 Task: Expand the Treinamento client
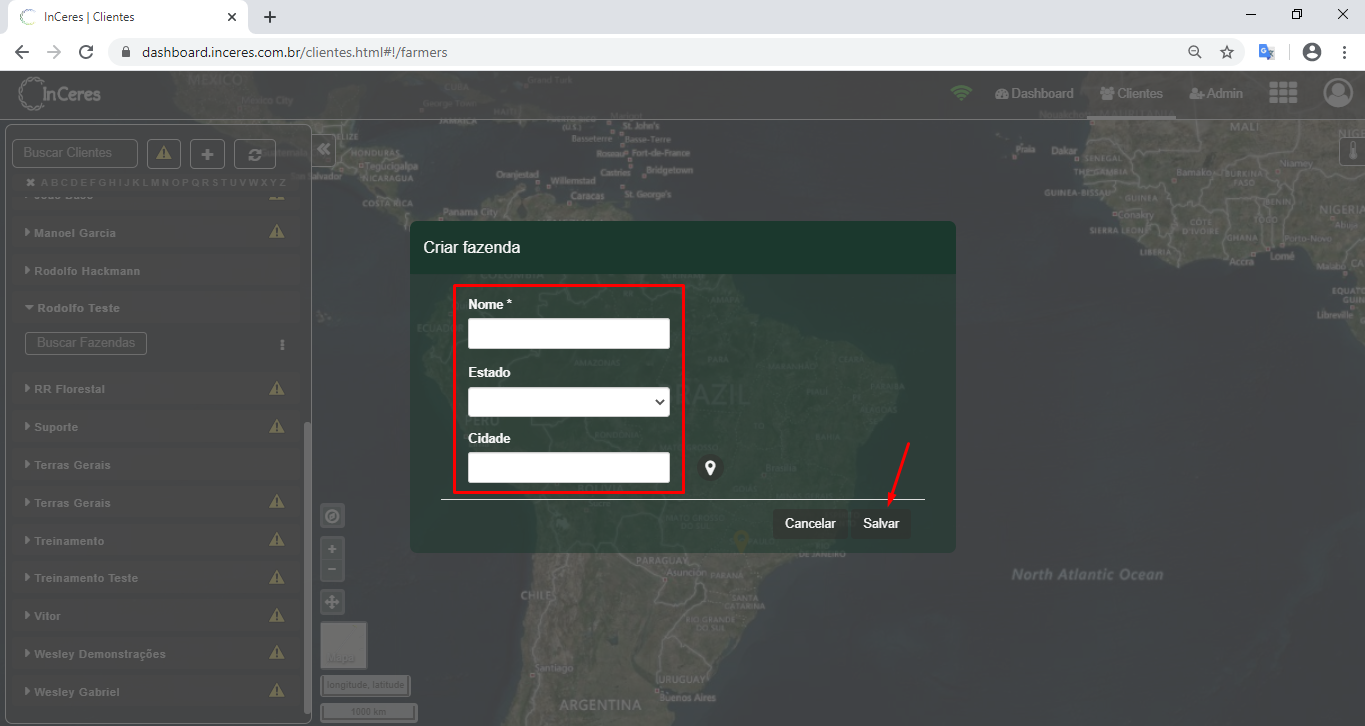28,540
